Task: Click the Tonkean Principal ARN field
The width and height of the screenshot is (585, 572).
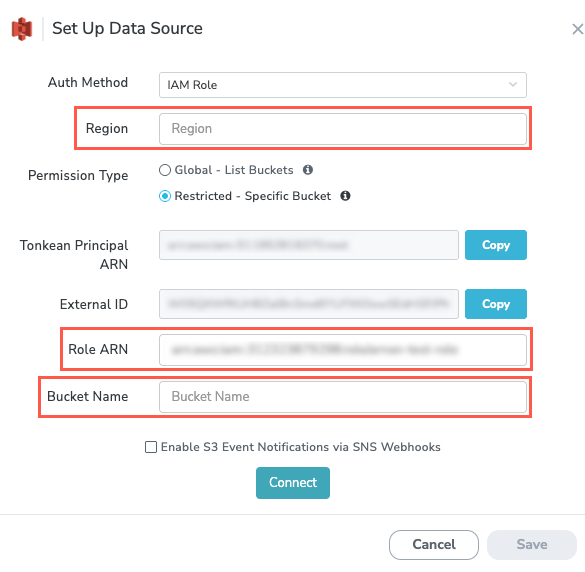Action: tap(309, 245)
